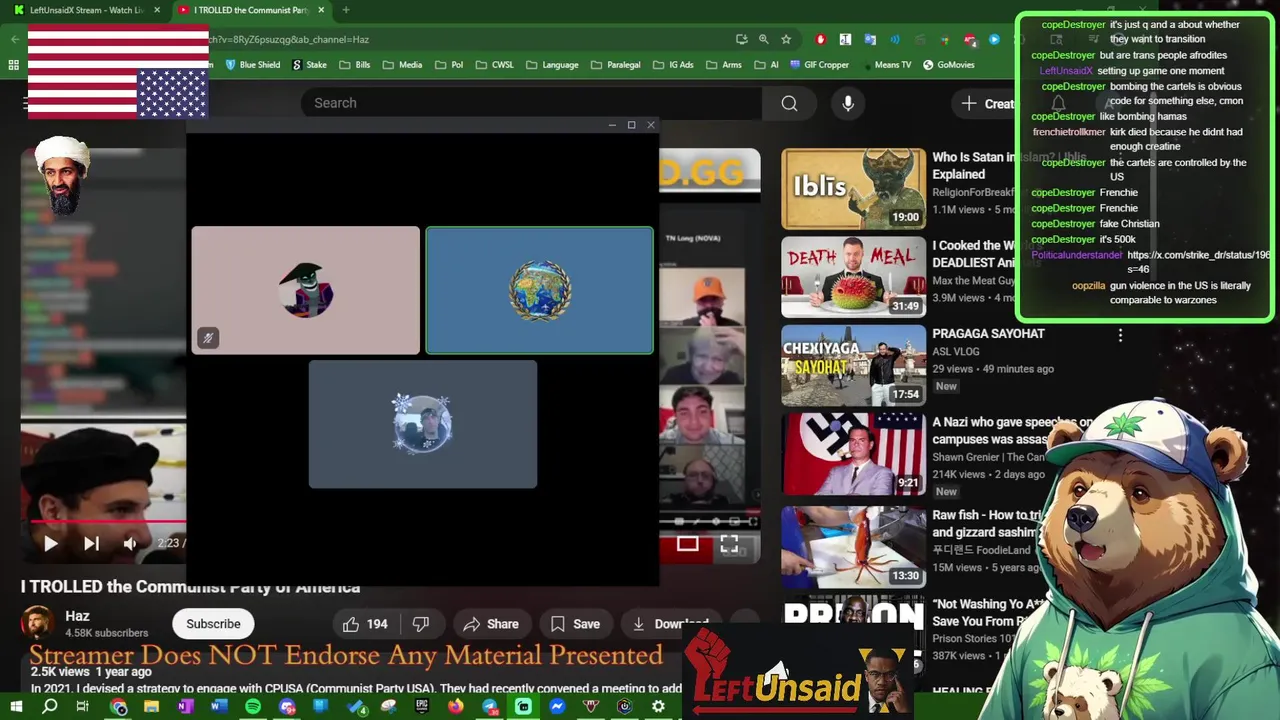Open Task View on the taskbar
This screenshot has width=1280, height=720.
[83, 707]
